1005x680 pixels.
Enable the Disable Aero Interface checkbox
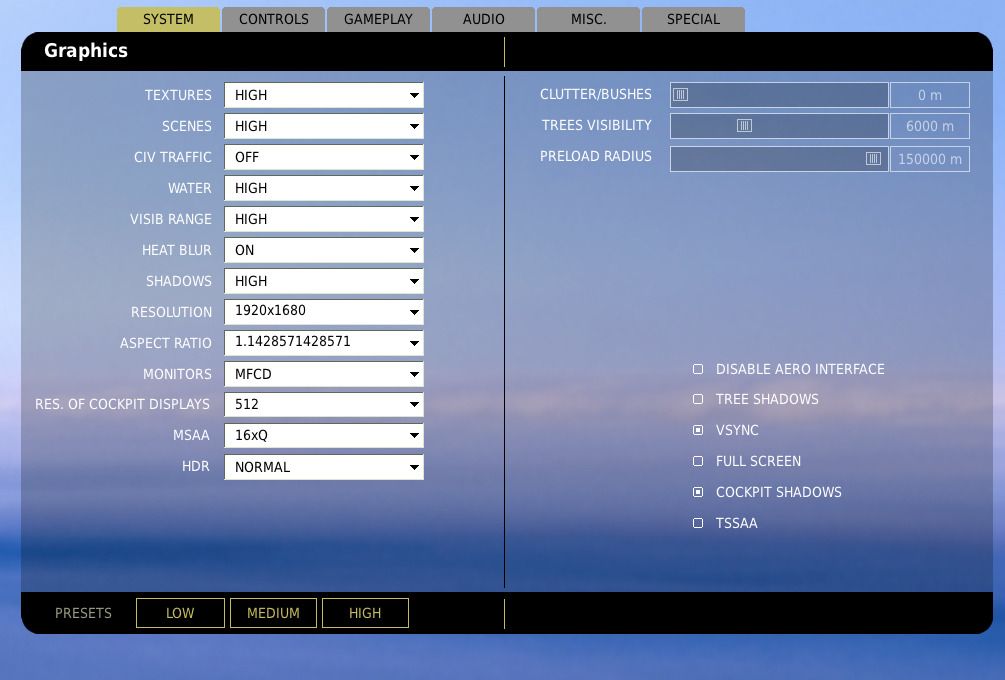[698, 369]
